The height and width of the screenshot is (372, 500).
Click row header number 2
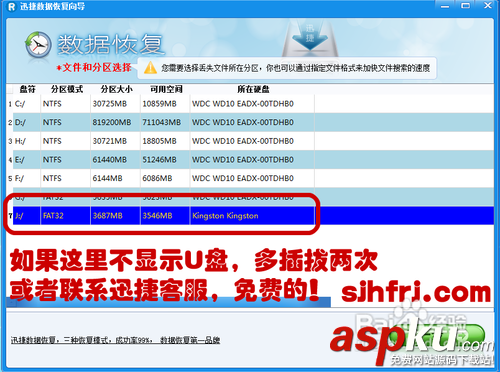[10, 123]
